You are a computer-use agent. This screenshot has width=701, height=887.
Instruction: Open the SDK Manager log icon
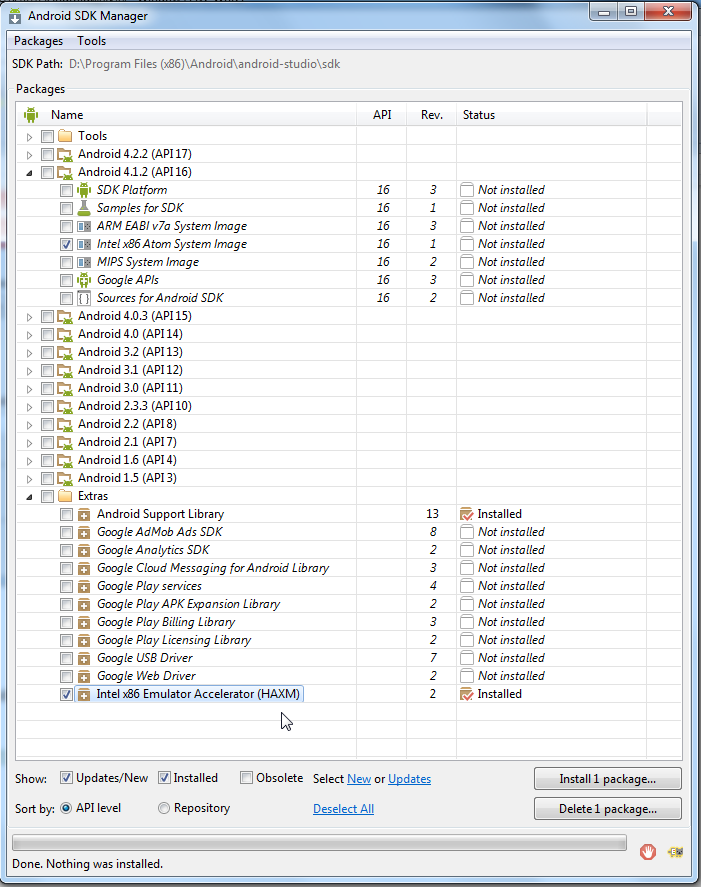pos(676,851)
